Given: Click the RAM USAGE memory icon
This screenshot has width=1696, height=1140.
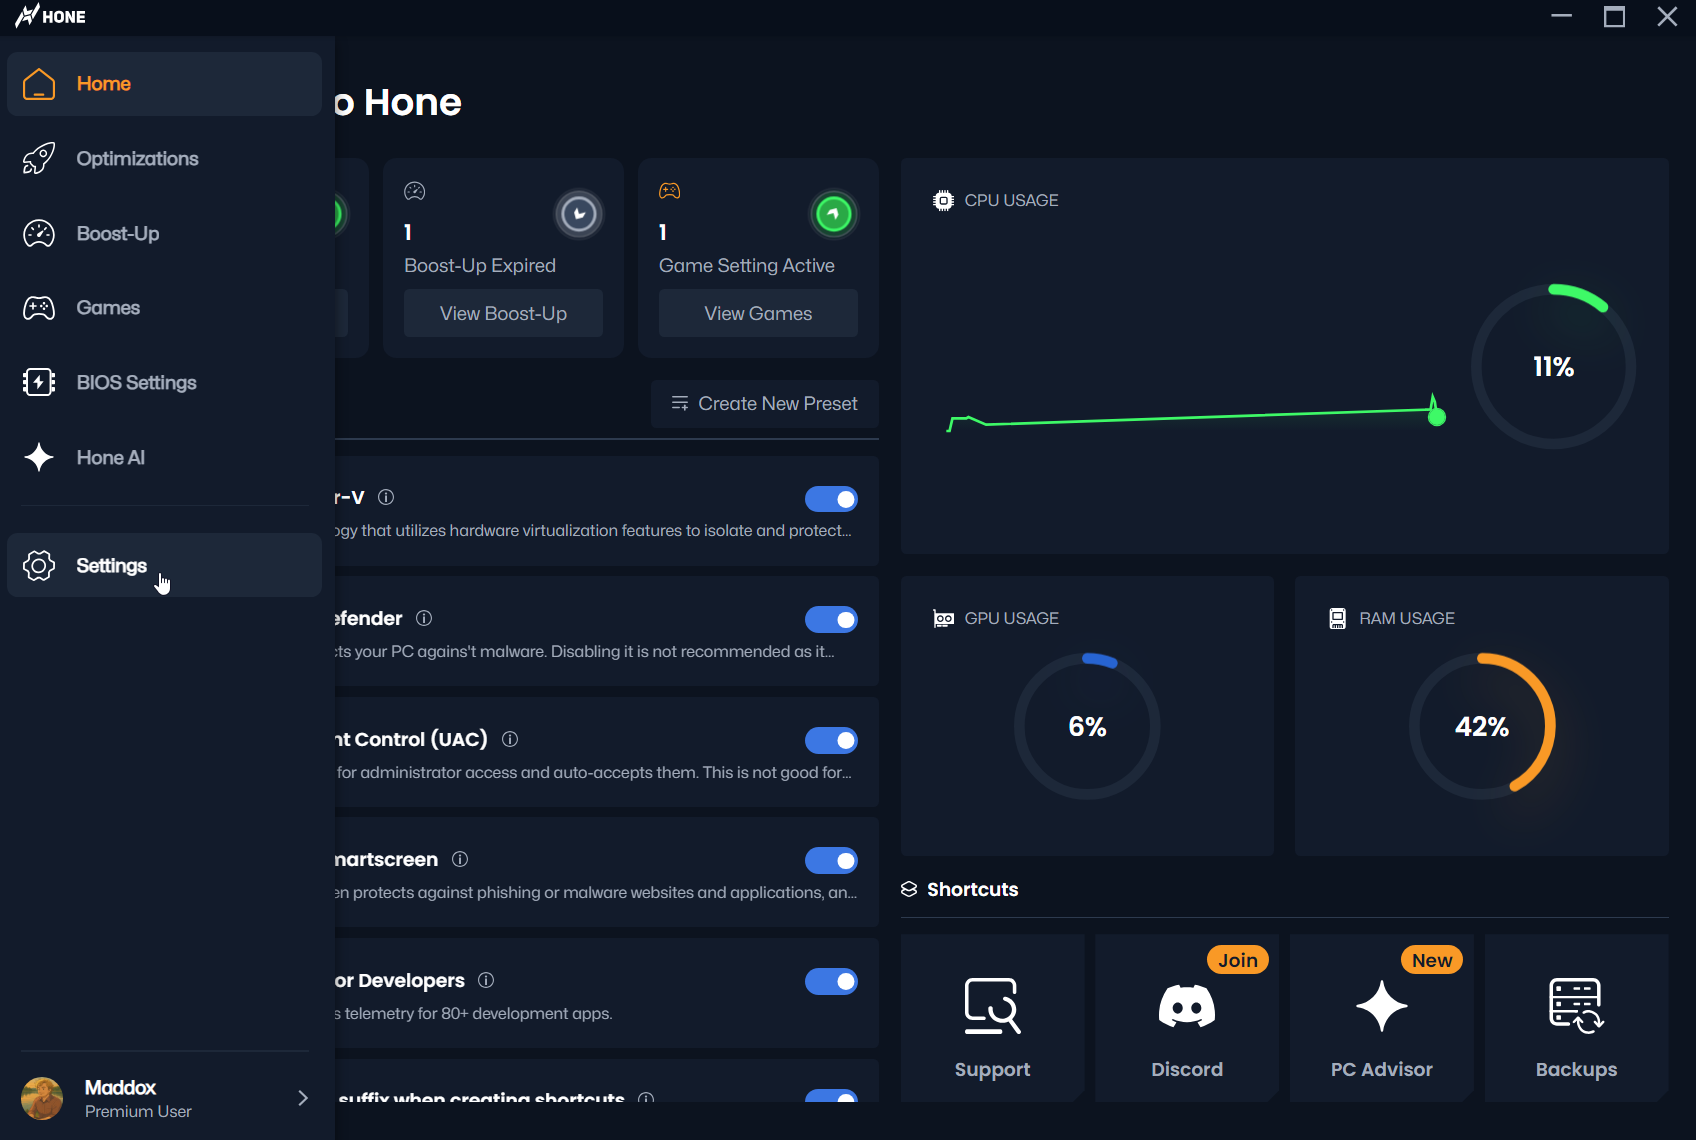Looking at the screenshot, I should (x=1338, y=619).
